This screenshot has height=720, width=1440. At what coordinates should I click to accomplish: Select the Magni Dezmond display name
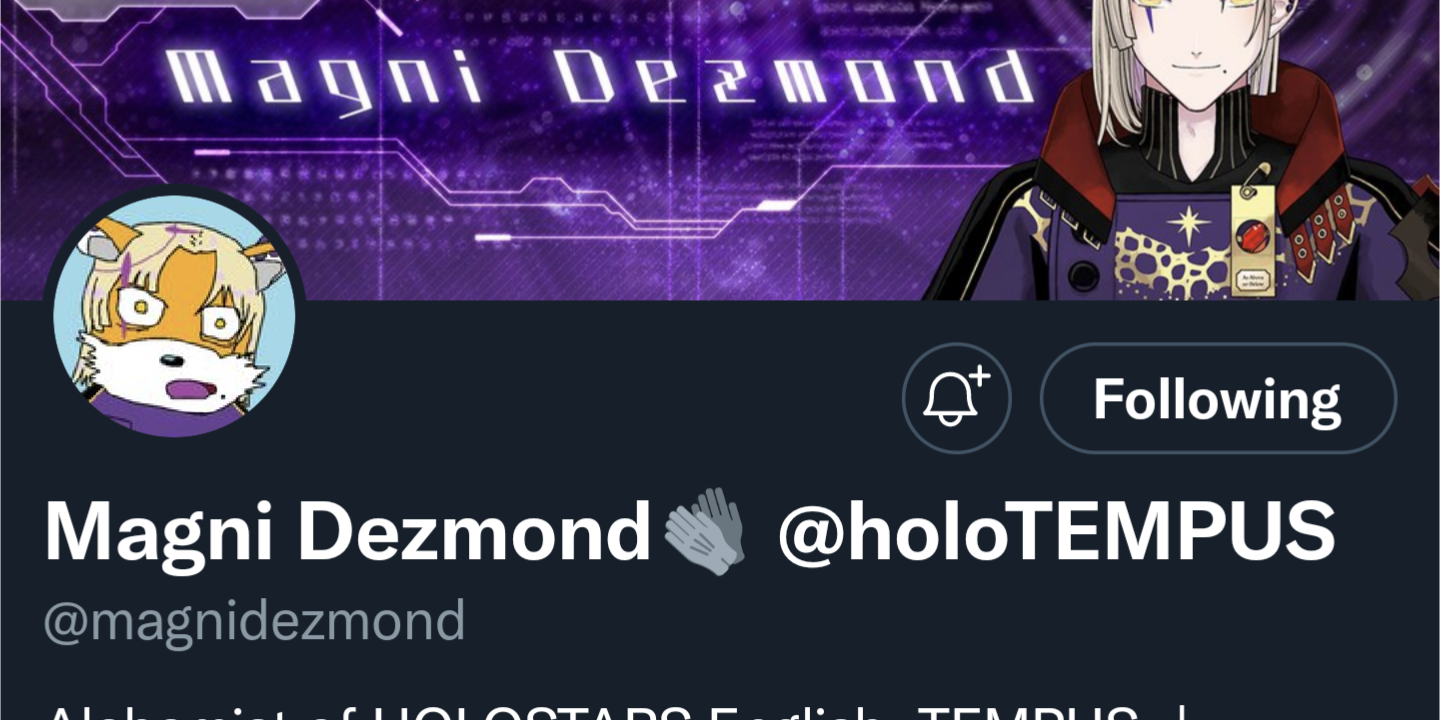tap(347, 531)
